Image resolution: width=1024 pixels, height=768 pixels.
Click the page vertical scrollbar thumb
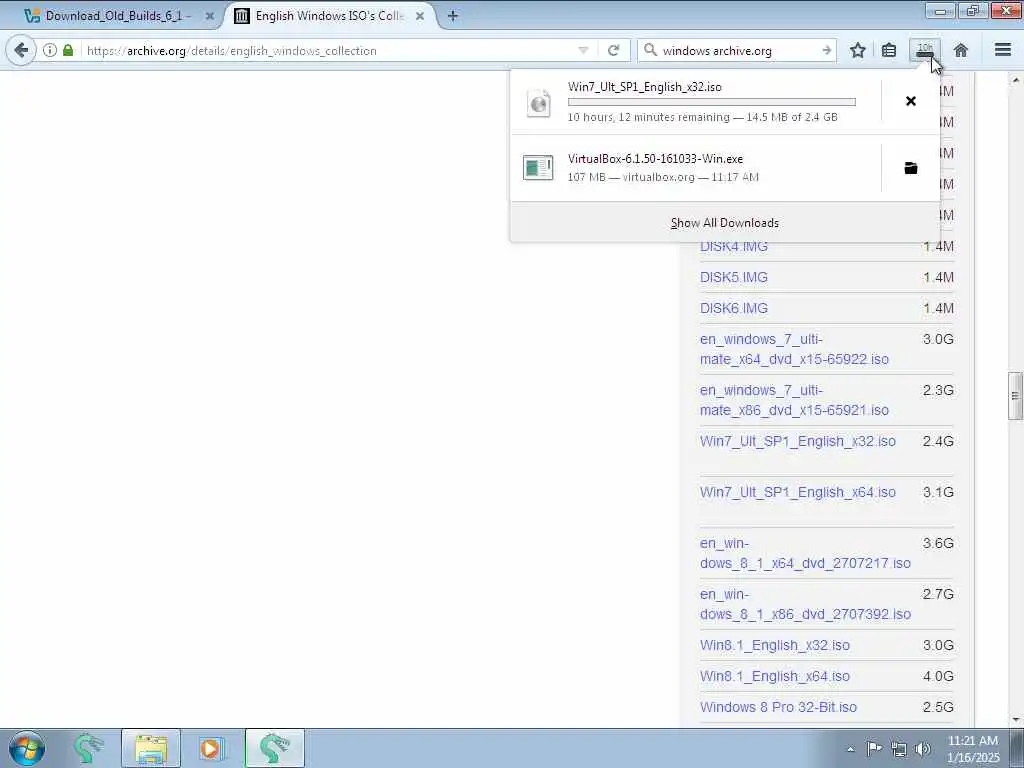[x=1015, y=396]
